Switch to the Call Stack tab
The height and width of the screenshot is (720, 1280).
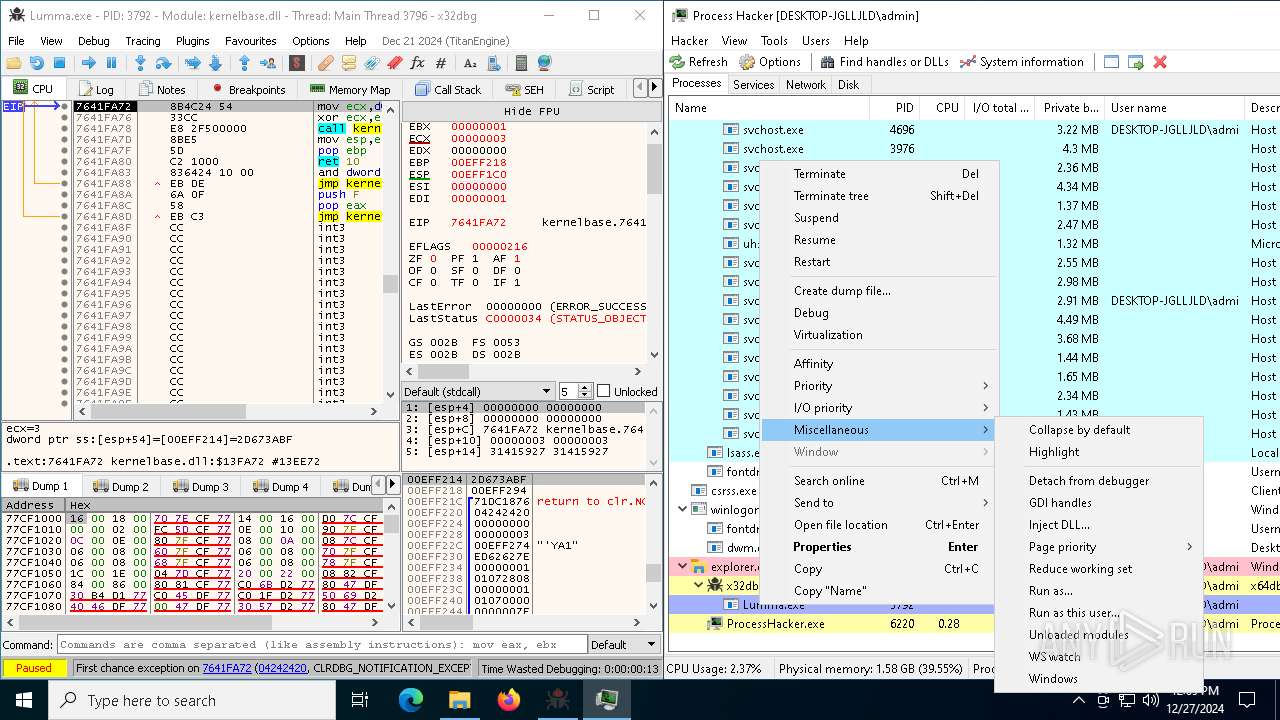[448, 89]
